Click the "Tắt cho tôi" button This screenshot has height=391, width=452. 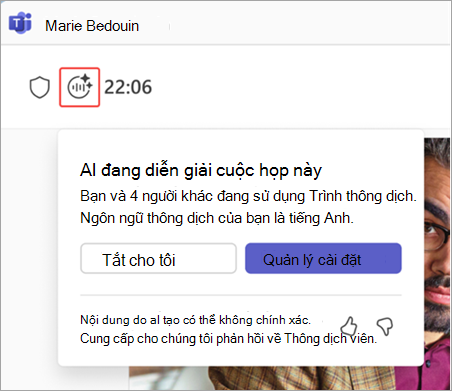(x=158, y=258)
